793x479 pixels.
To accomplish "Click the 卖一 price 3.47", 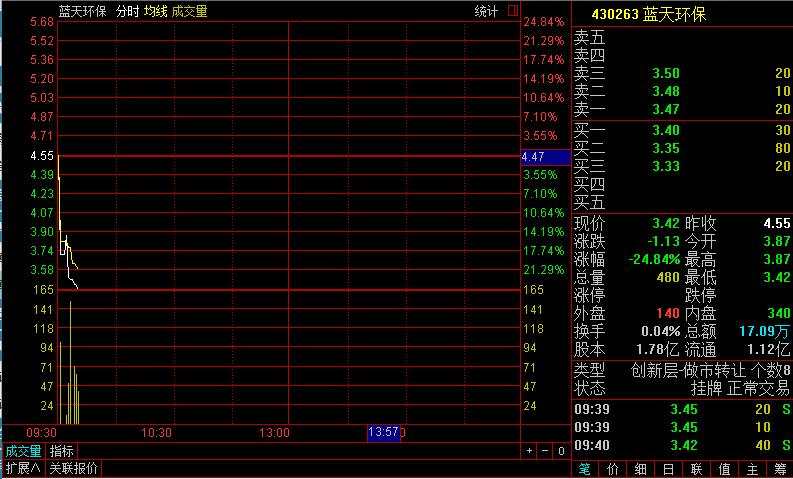I will [x=666, y=109].
